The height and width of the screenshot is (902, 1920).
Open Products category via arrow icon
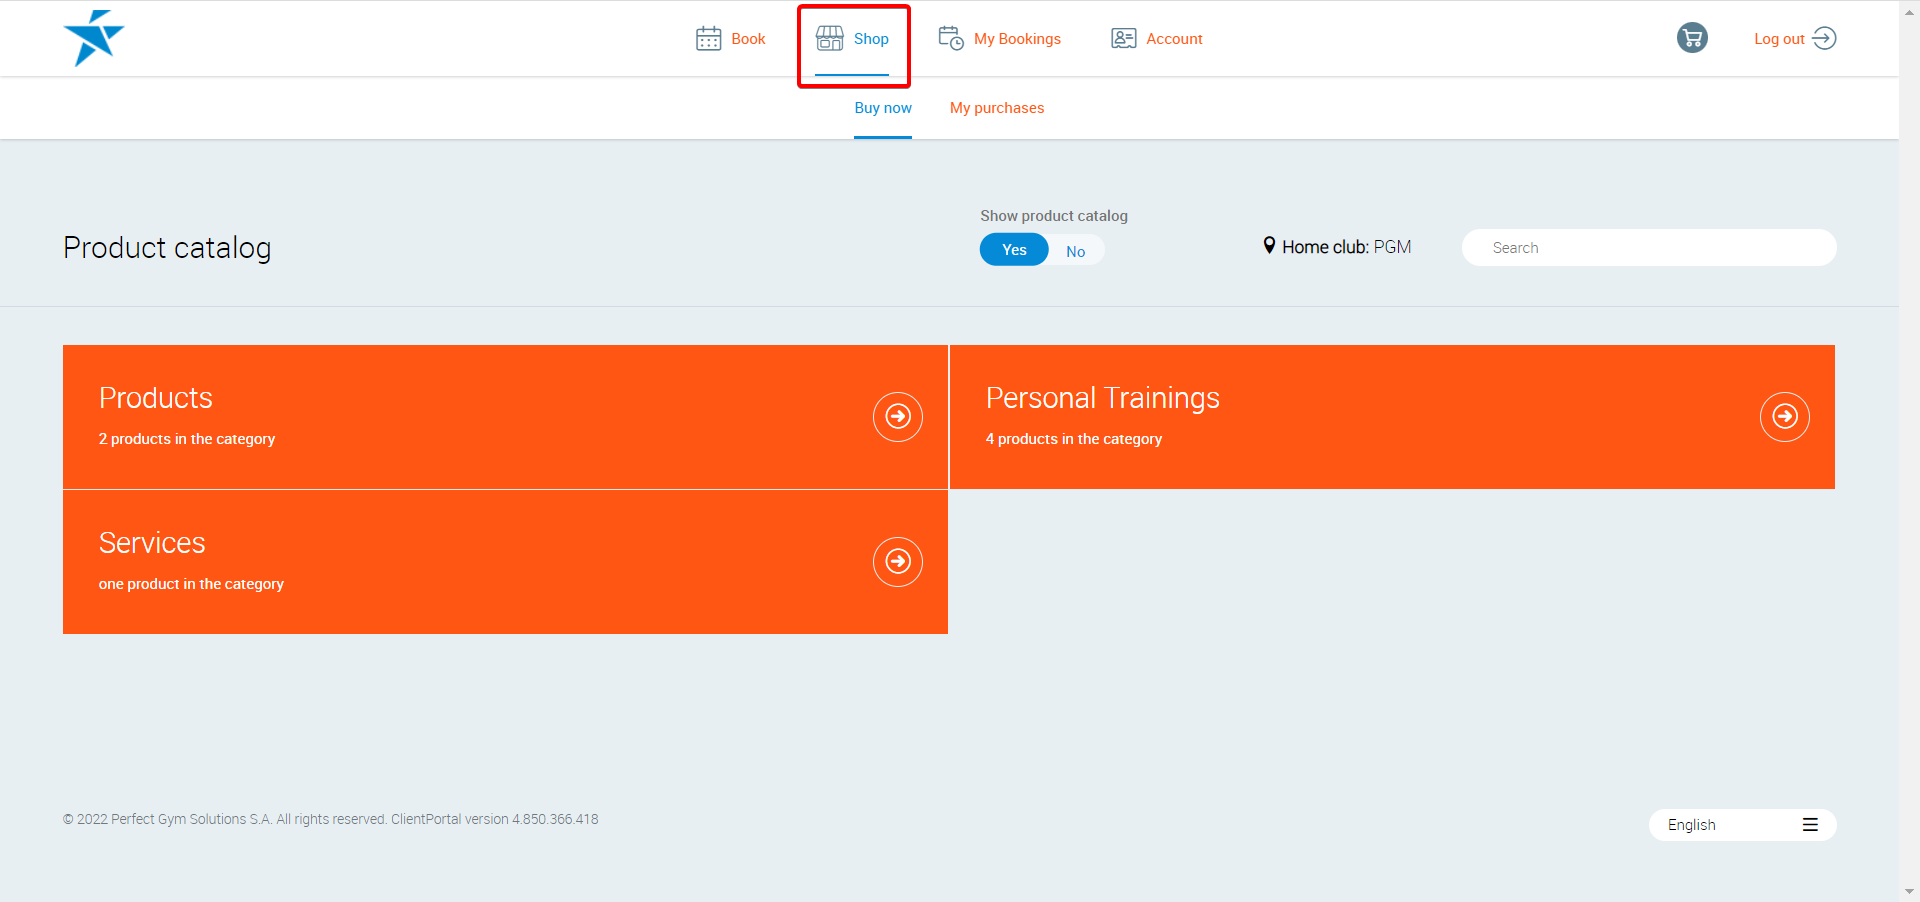point(897,416)
